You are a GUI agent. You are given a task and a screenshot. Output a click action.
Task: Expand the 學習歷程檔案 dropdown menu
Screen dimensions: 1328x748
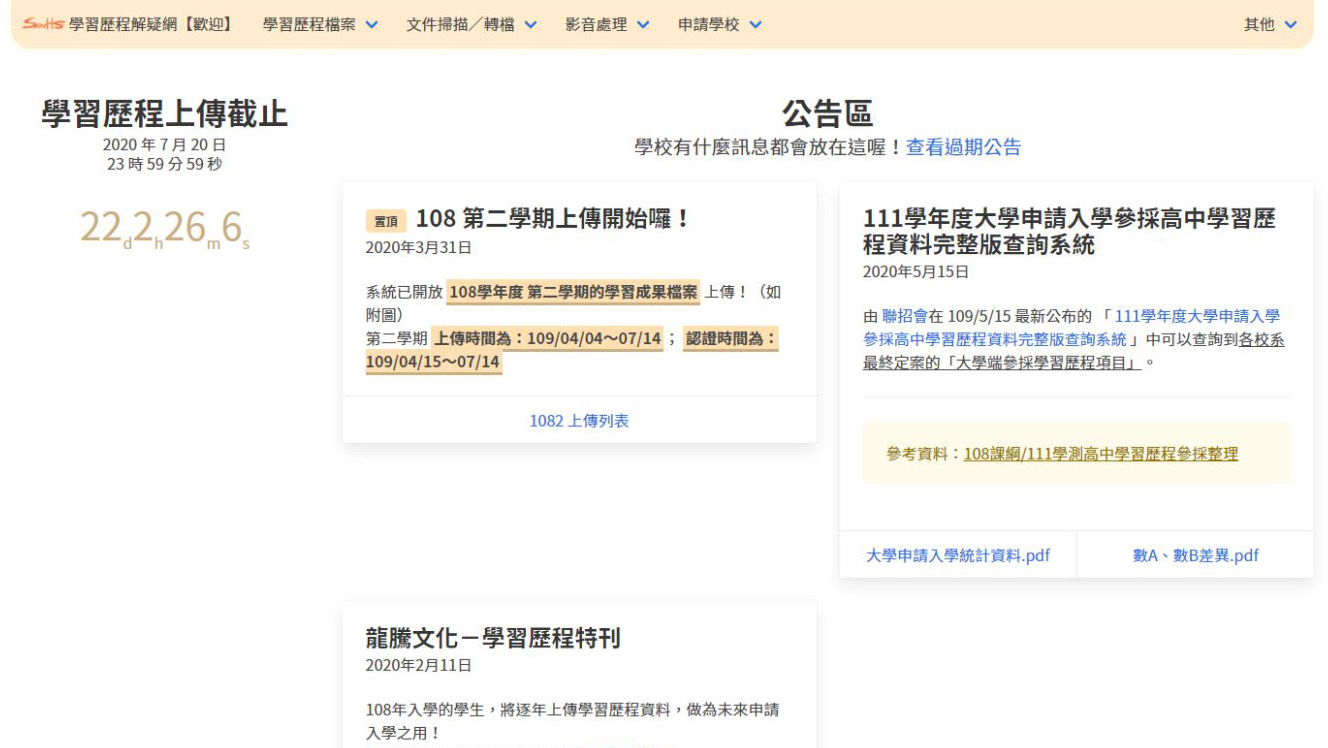tap(320, 24)
